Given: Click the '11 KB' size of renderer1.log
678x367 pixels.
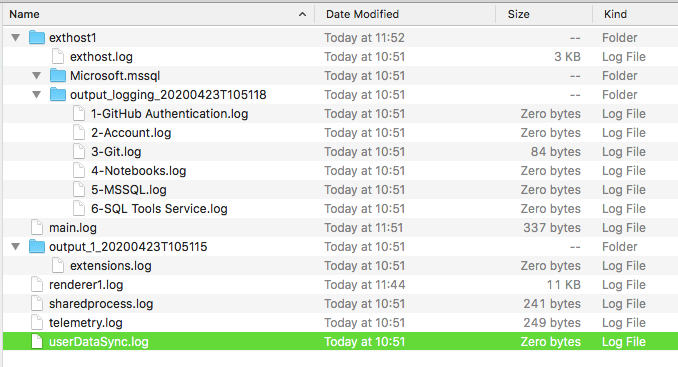Looking at the screenshot, I should click(x=564, y=285).
